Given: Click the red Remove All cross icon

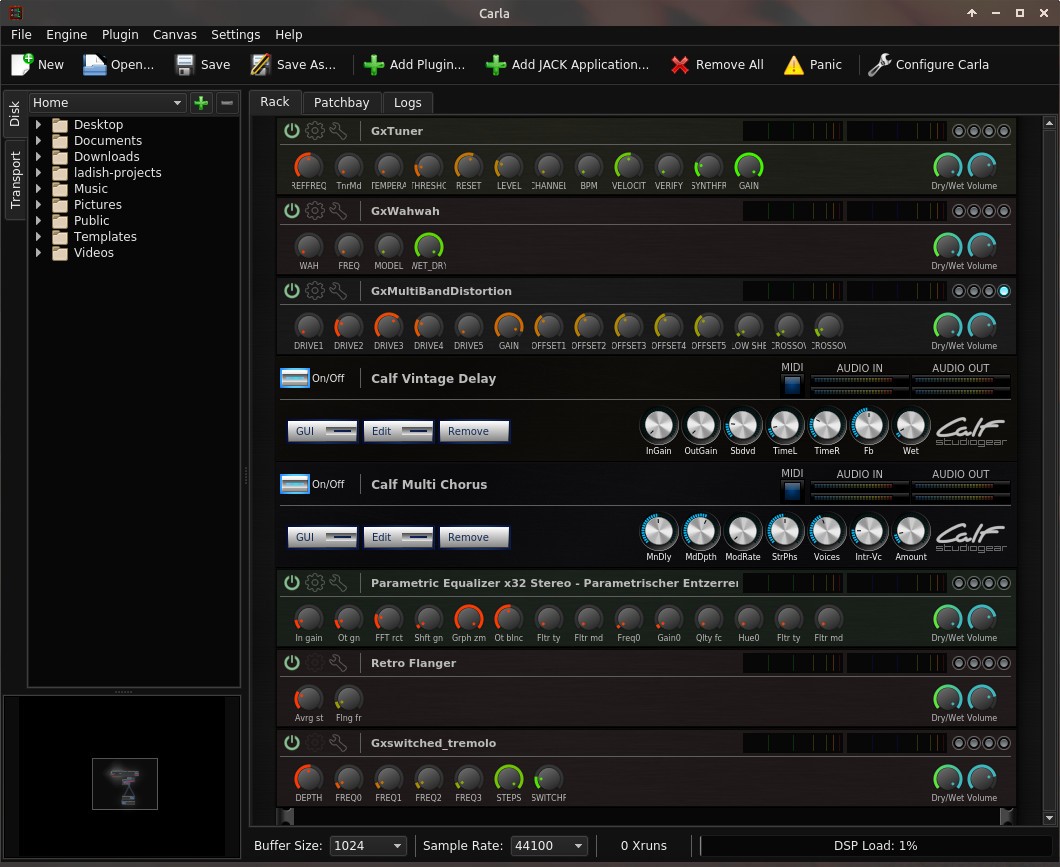Looking at the screenshot, I should coord(680,64).
